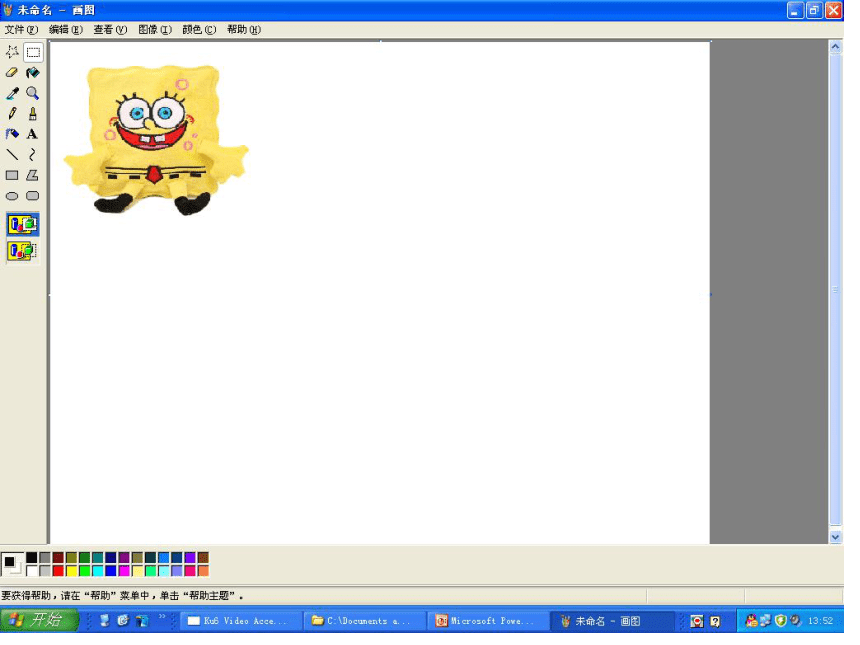Select the Free-Form Select tool
860x645 pixels.
click(12, 52)
